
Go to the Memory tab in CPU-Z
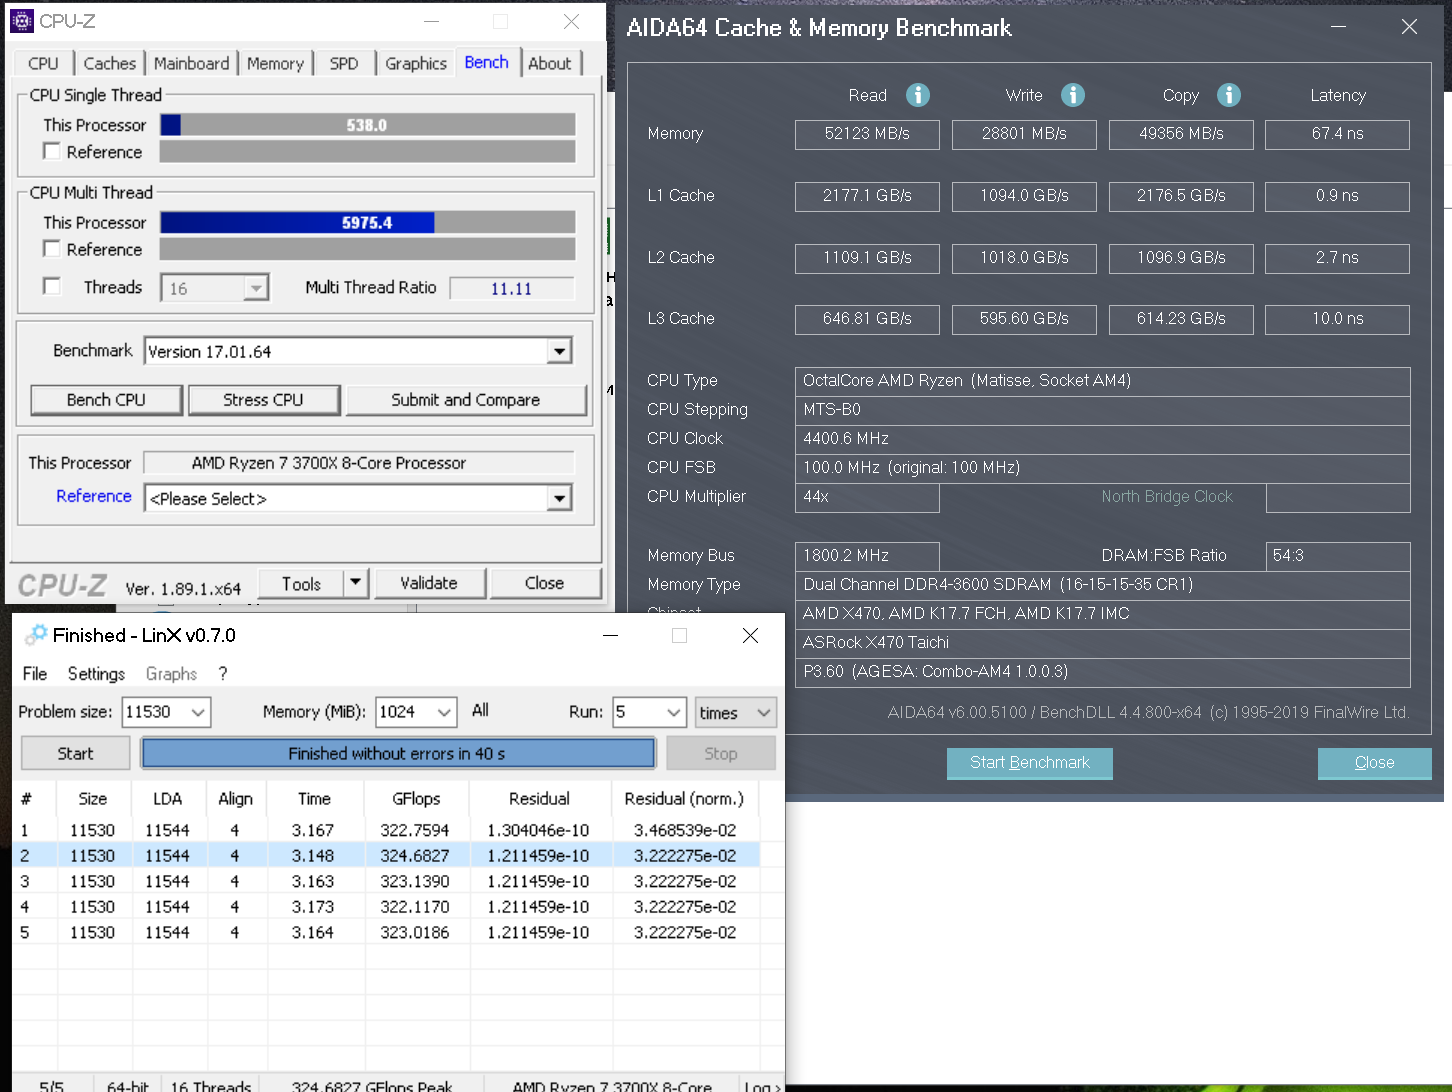click(x=275, y=63)
